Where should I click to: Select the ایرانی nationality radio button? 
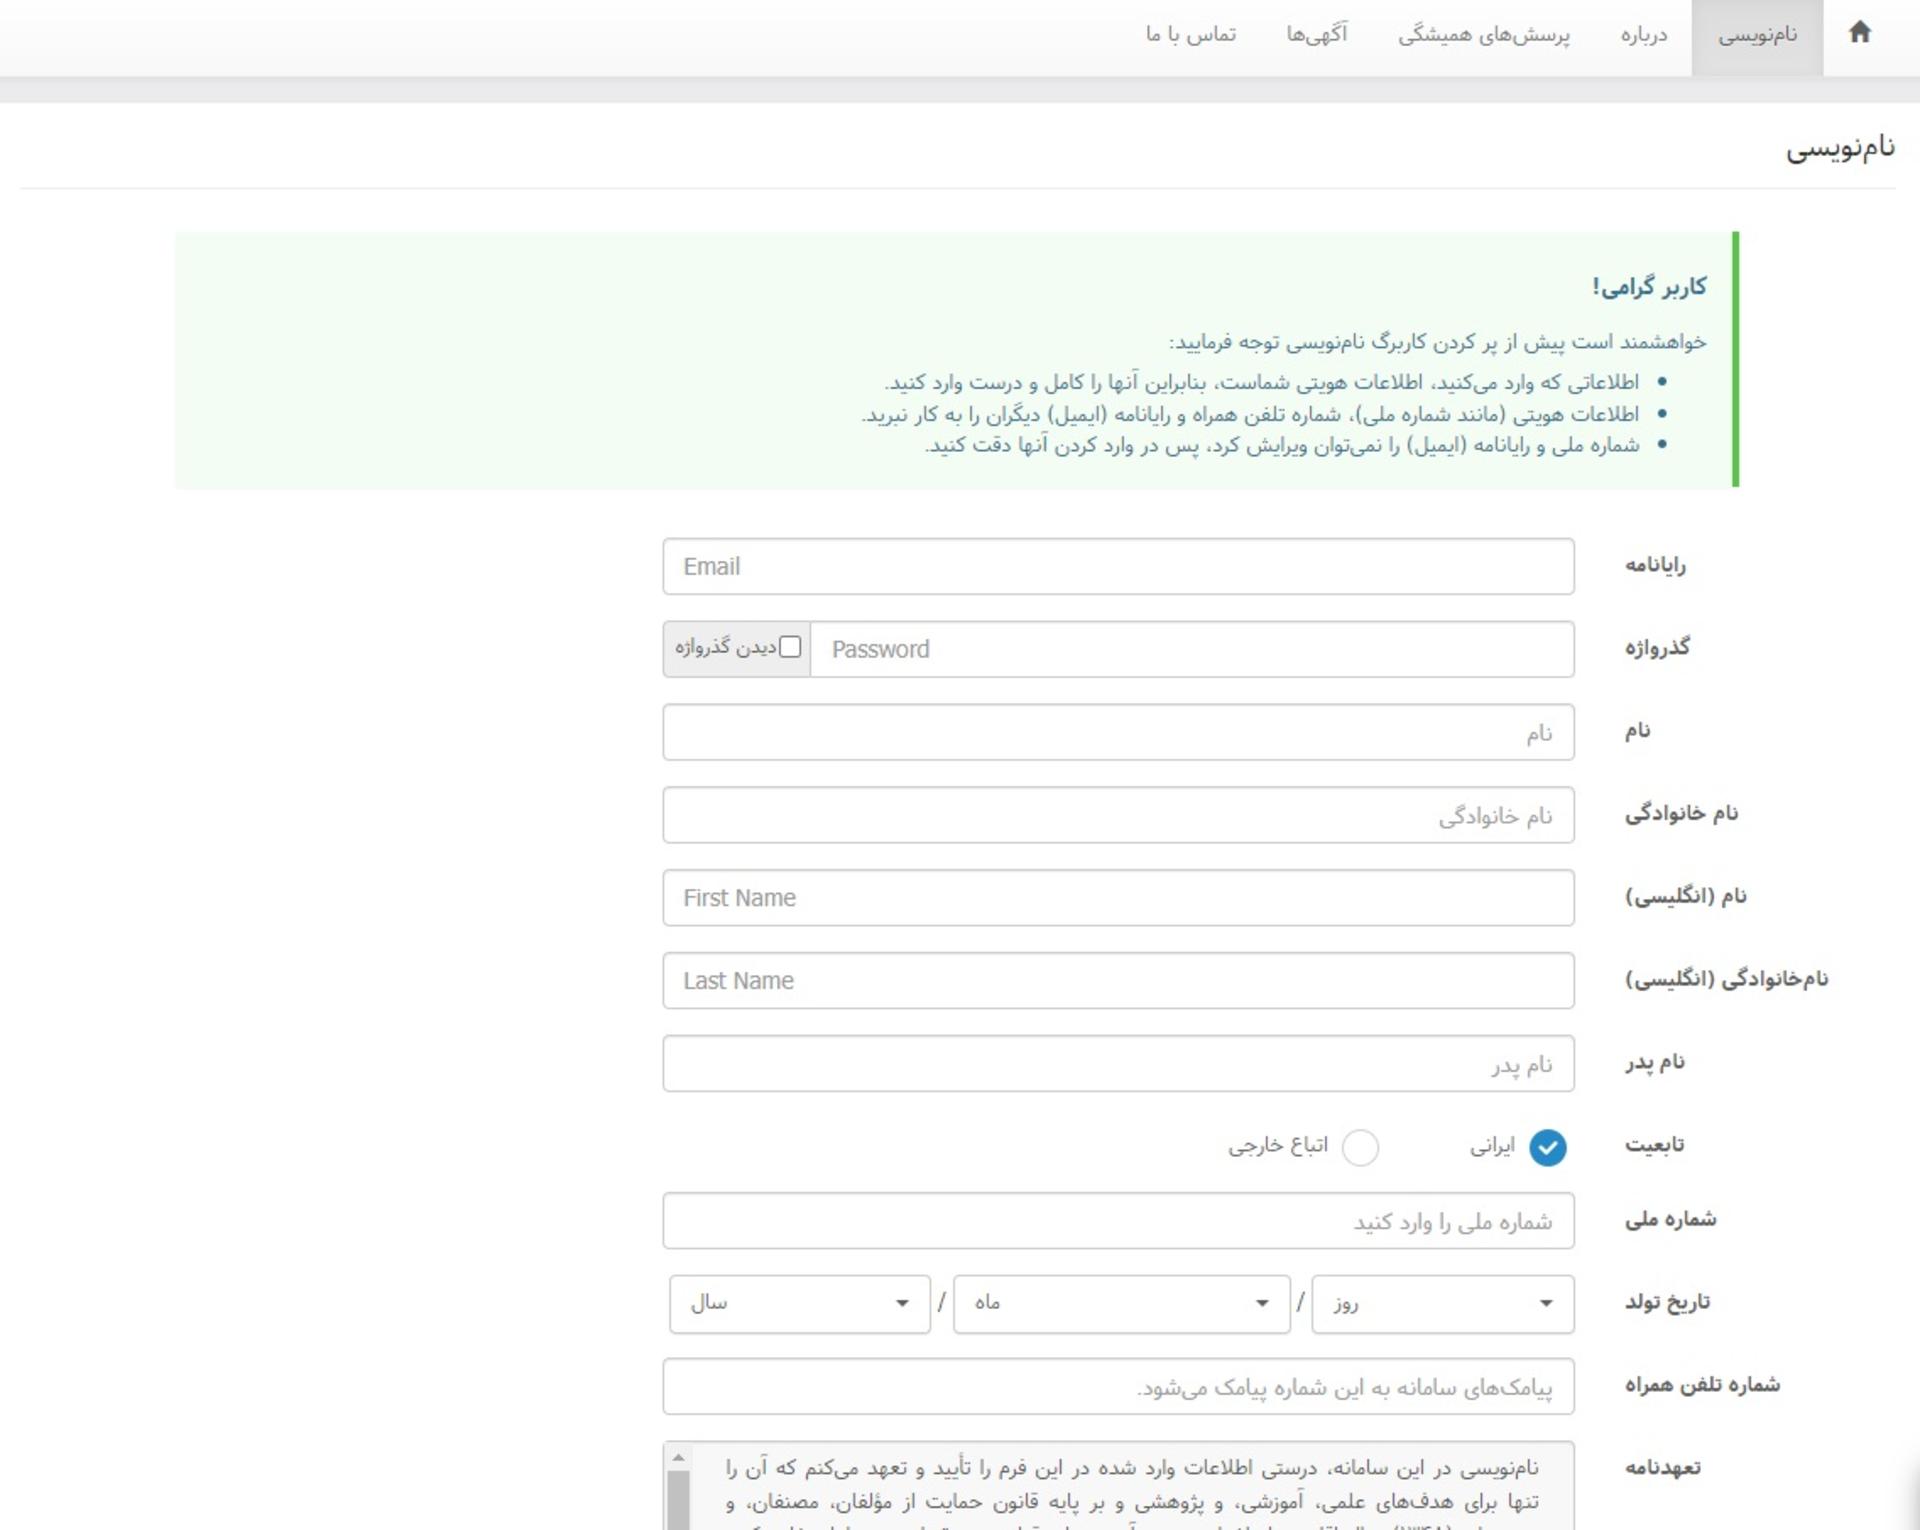click(x=1547, y=1148)
